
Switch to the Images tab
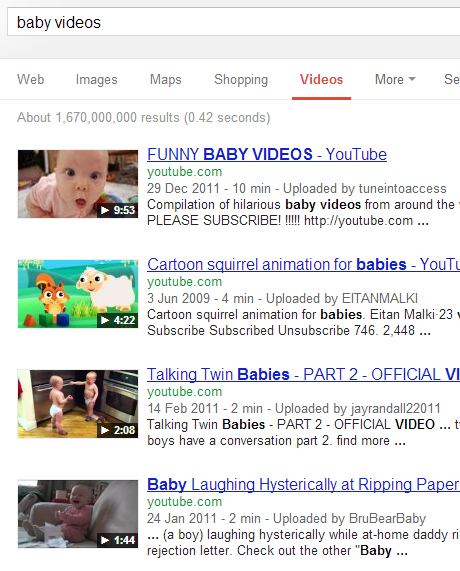click(97, 79)
